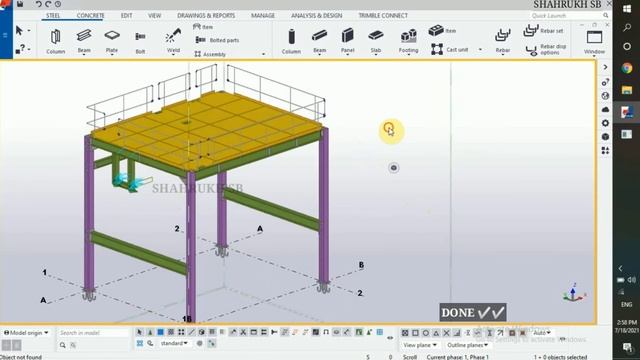Open the MANAGE ribbon tab

click(x=262, y=16)
